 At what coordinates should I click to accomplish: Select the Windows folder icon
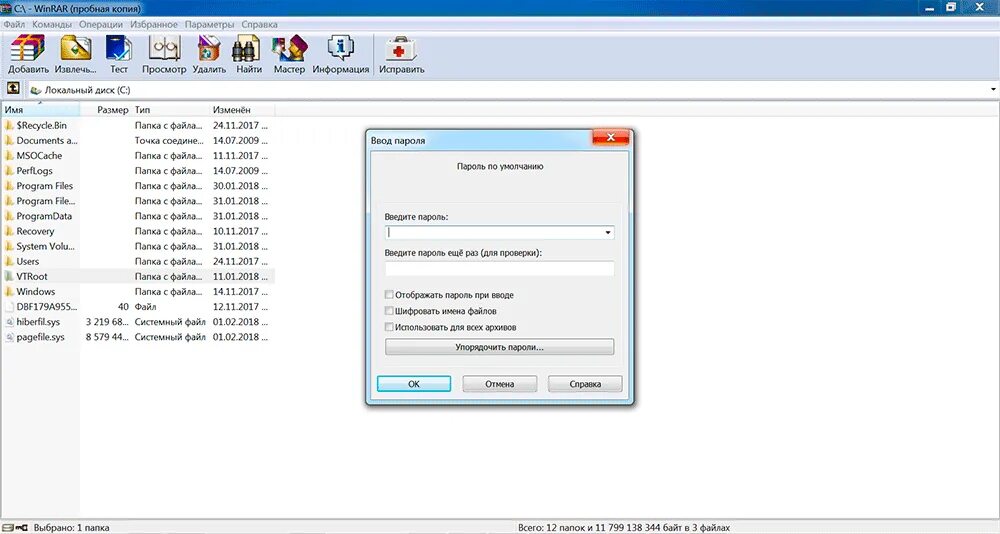[x=9, y=292]
